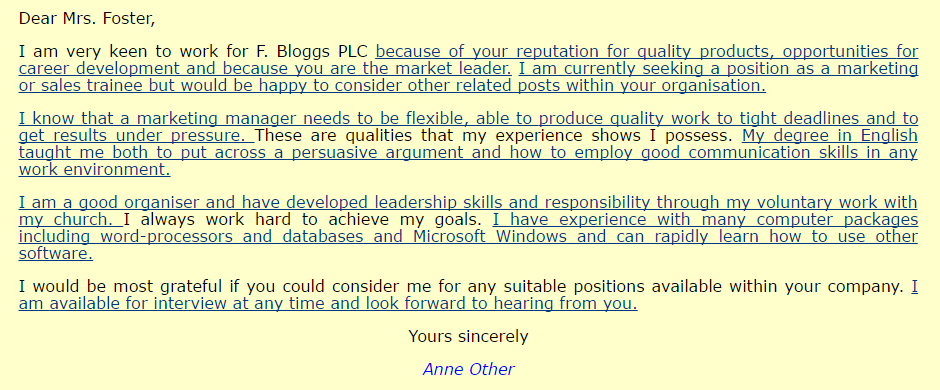Click the 'I am a good organiser' link
The image size is (940, 390).
(x=468, y=202)
